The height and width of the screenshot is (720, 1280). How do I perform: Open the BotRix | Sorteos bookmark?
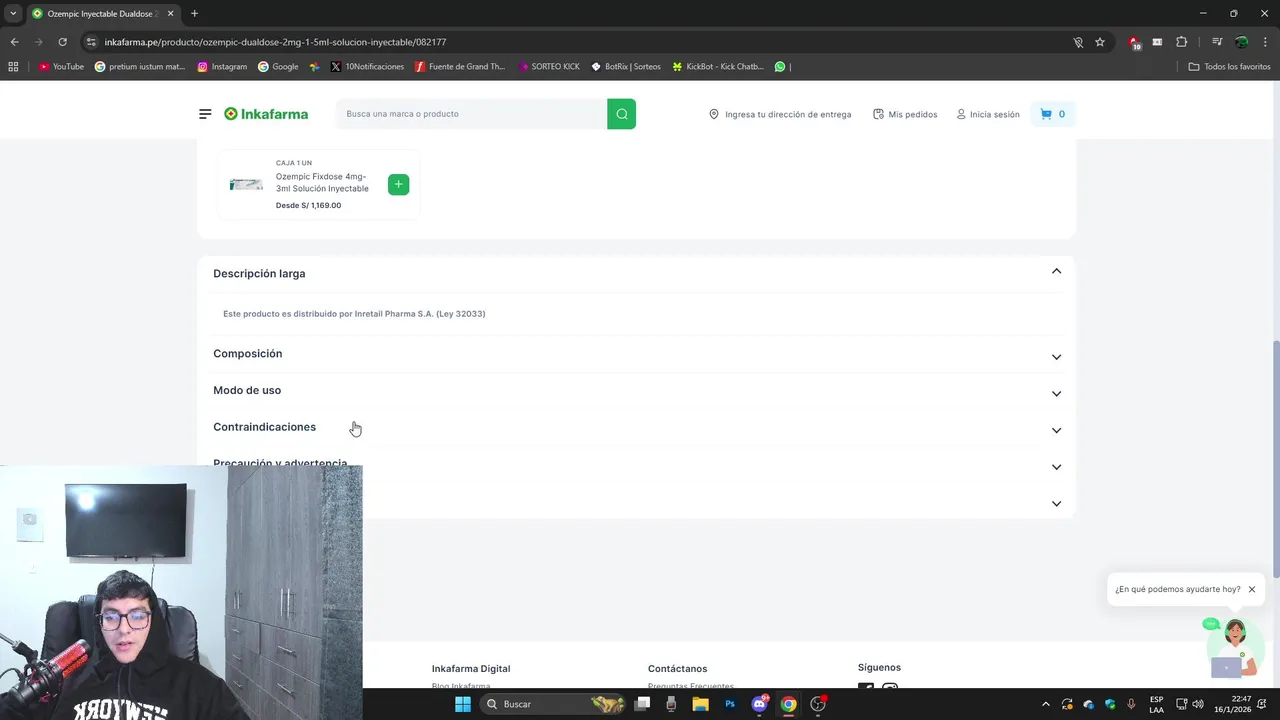coord(626,67)
